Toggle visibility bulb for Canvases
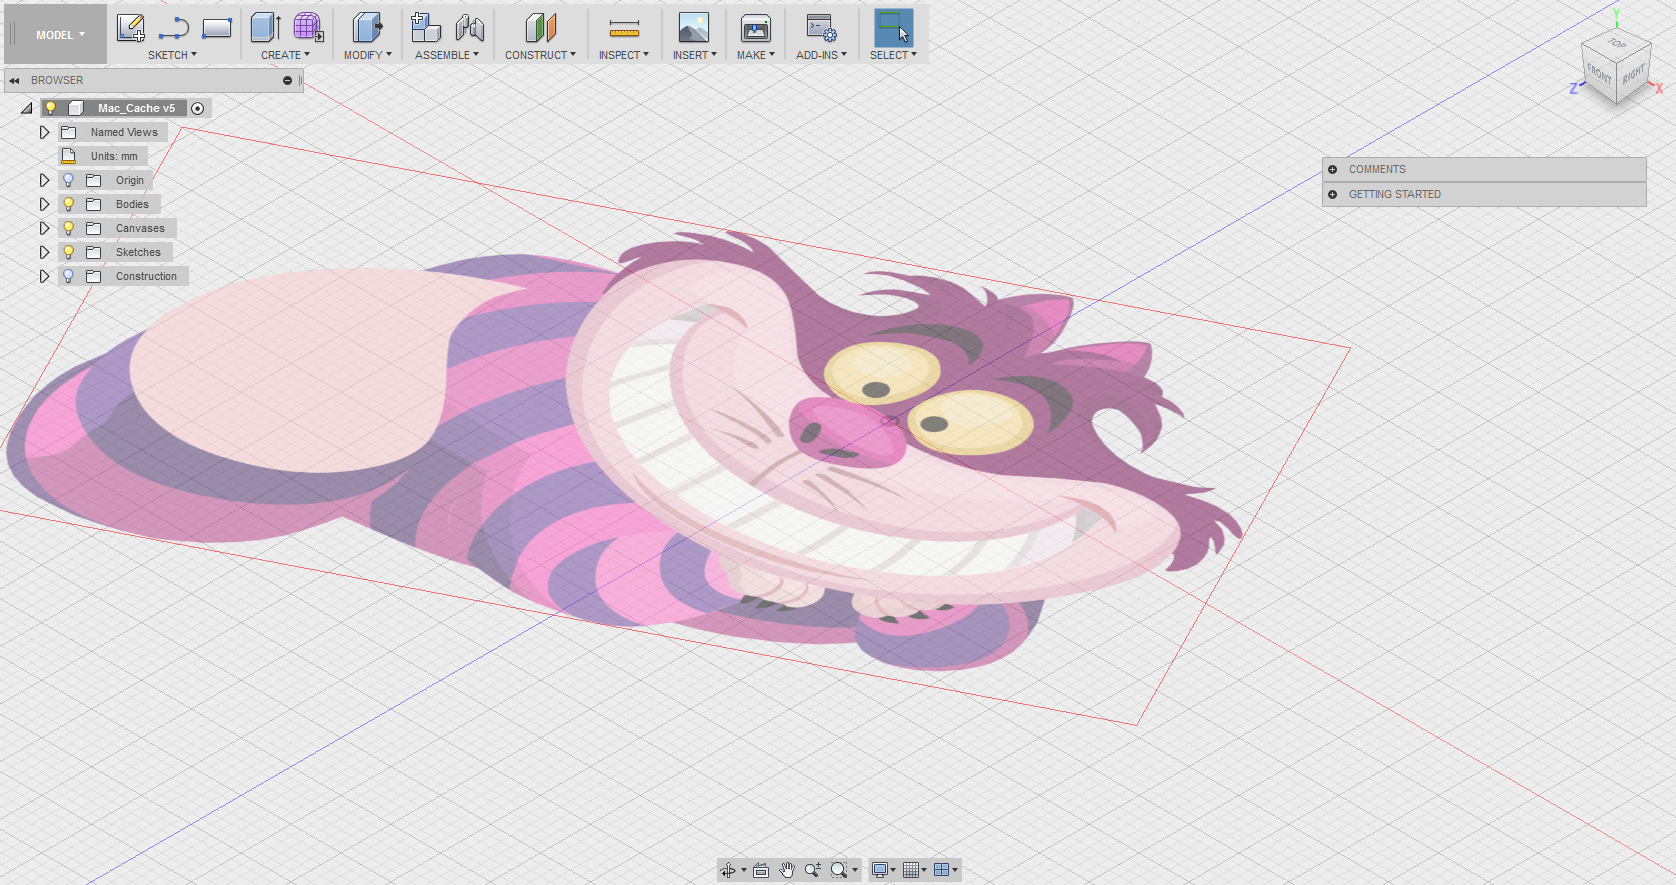Viewport: 1676px width, 885px height. pyautogui.click(x=68, y=228)
